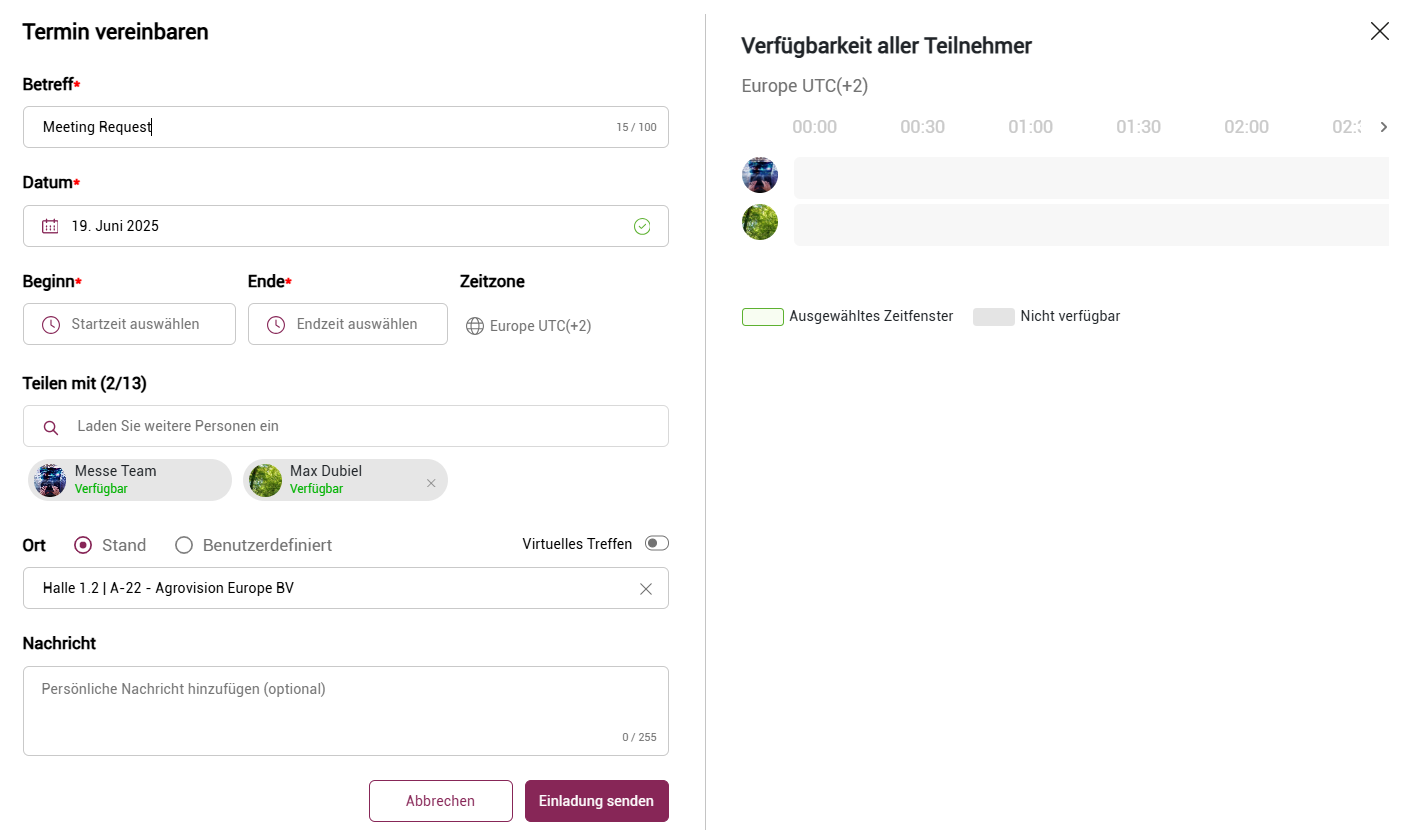Click the Abbrechen button
The image size is (1401, 830).
click(x=441, y=801)
